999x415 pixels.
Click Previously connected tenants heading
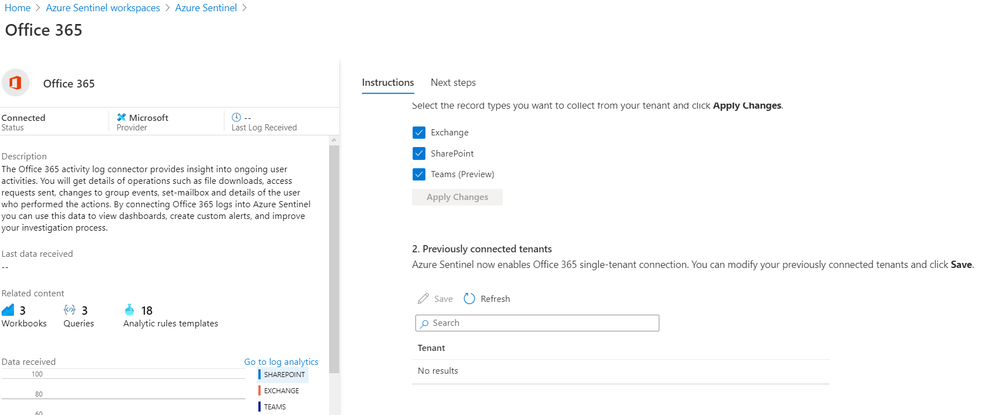pos(481,249)
